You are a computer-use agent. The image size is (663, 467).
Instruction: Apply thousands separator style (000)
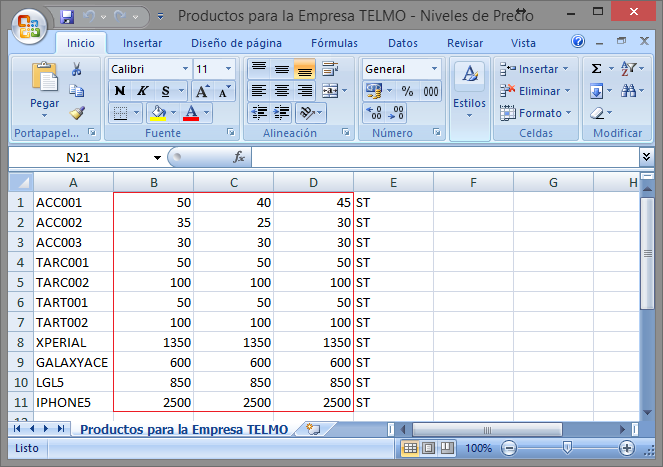point(430,91)
